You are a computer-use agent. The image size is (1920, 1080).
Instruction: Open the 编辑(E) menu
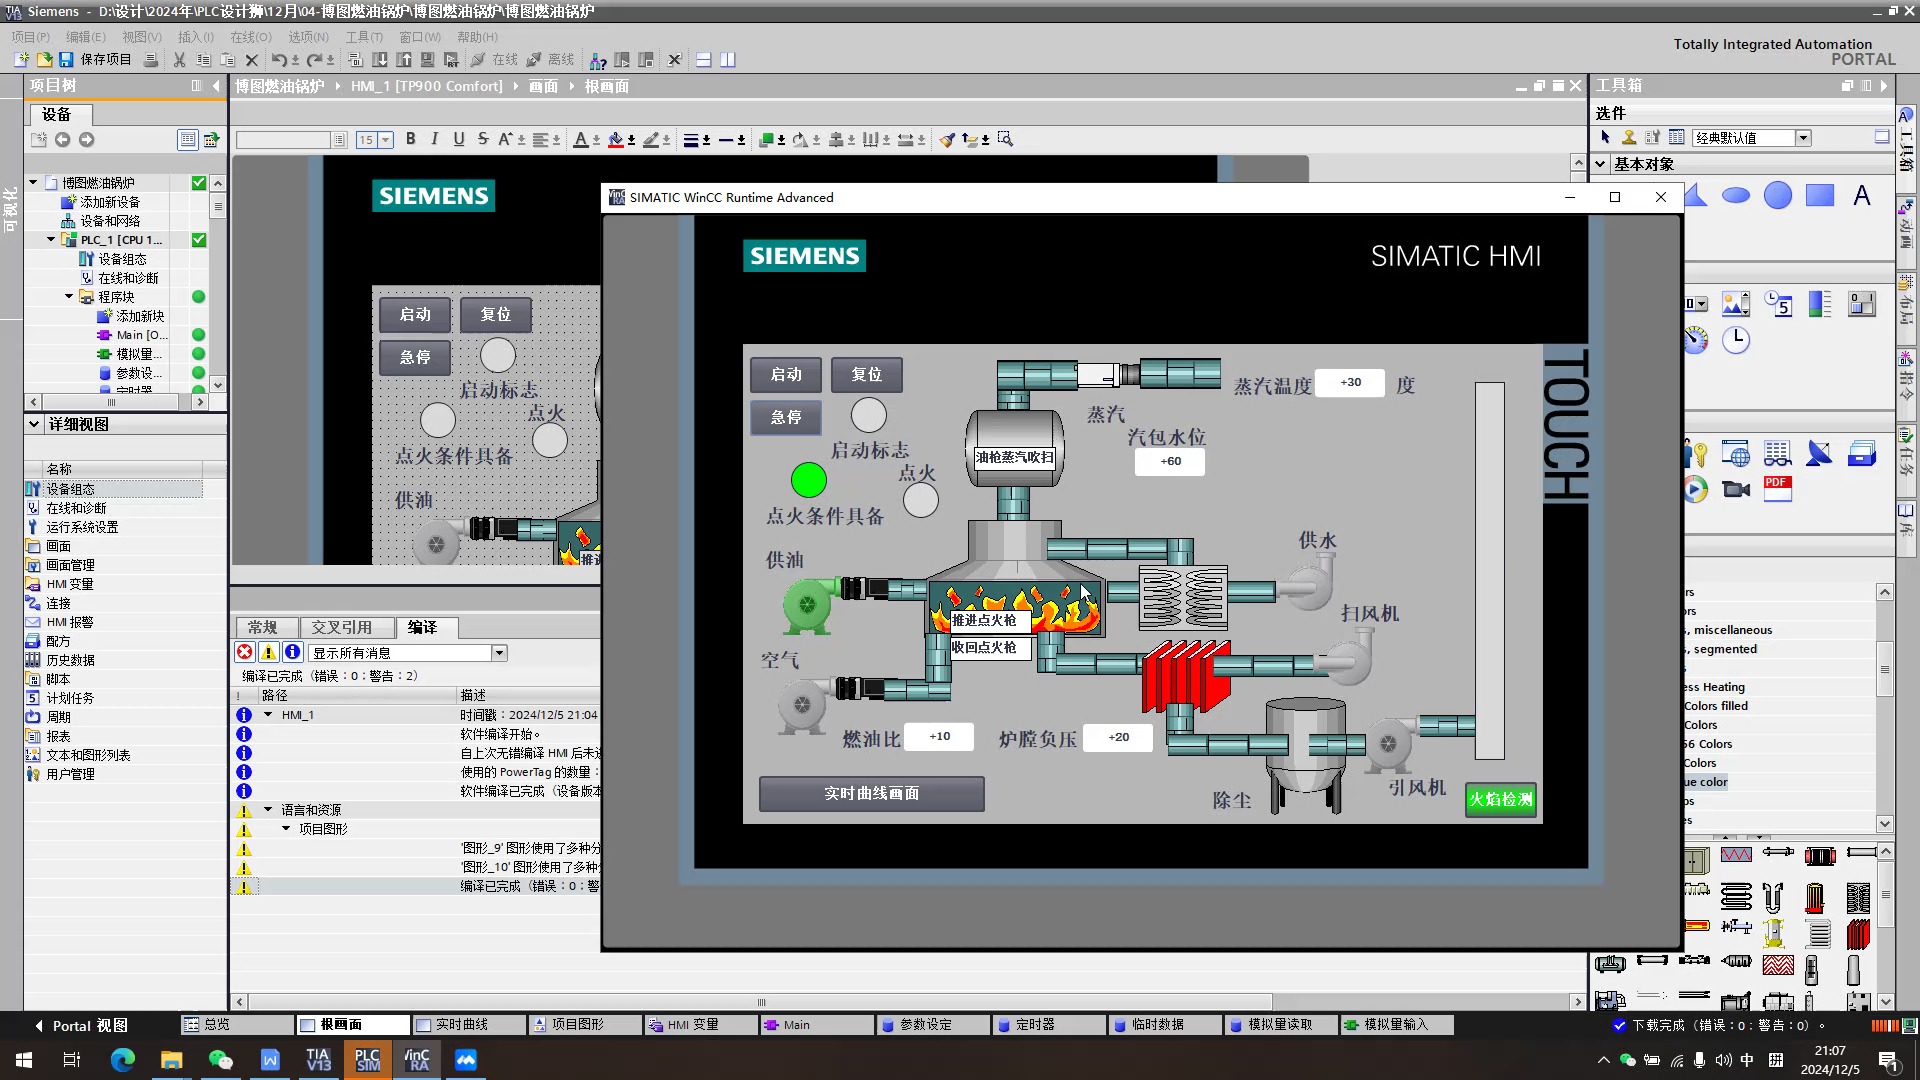pyautogui.click(x=85, y=37)
